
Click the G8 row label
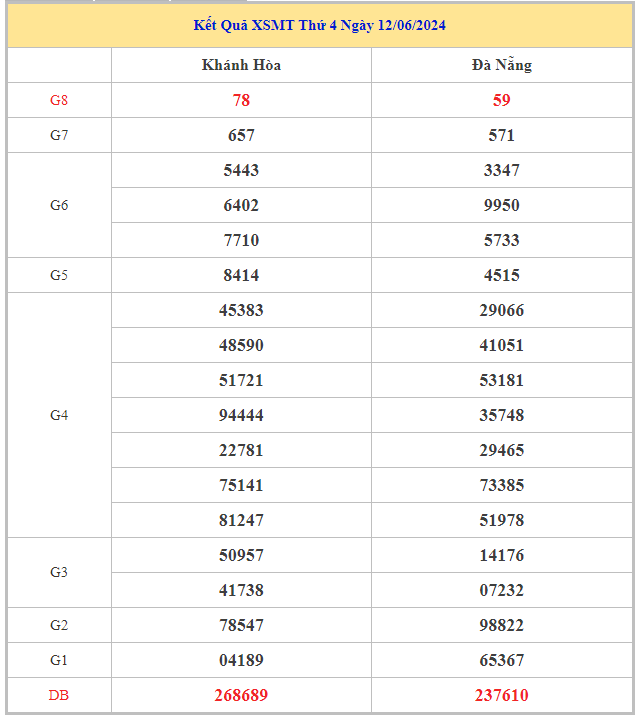[59, 100]
